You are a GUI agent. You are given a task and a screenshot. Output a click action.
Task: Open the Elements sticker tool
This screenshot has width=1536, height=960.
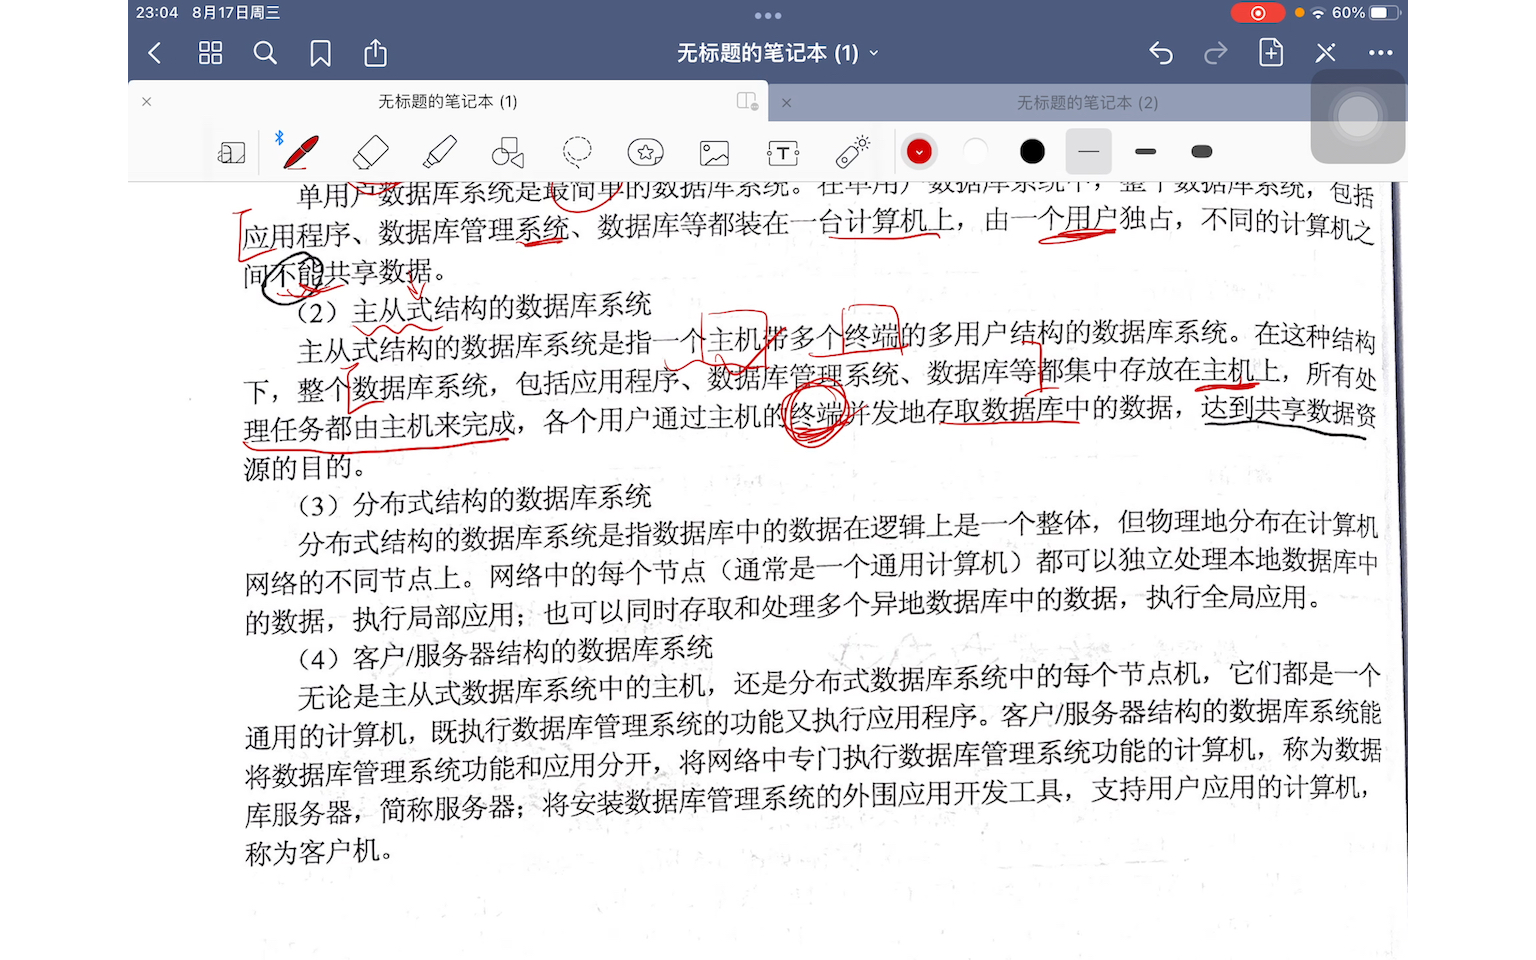646,152
